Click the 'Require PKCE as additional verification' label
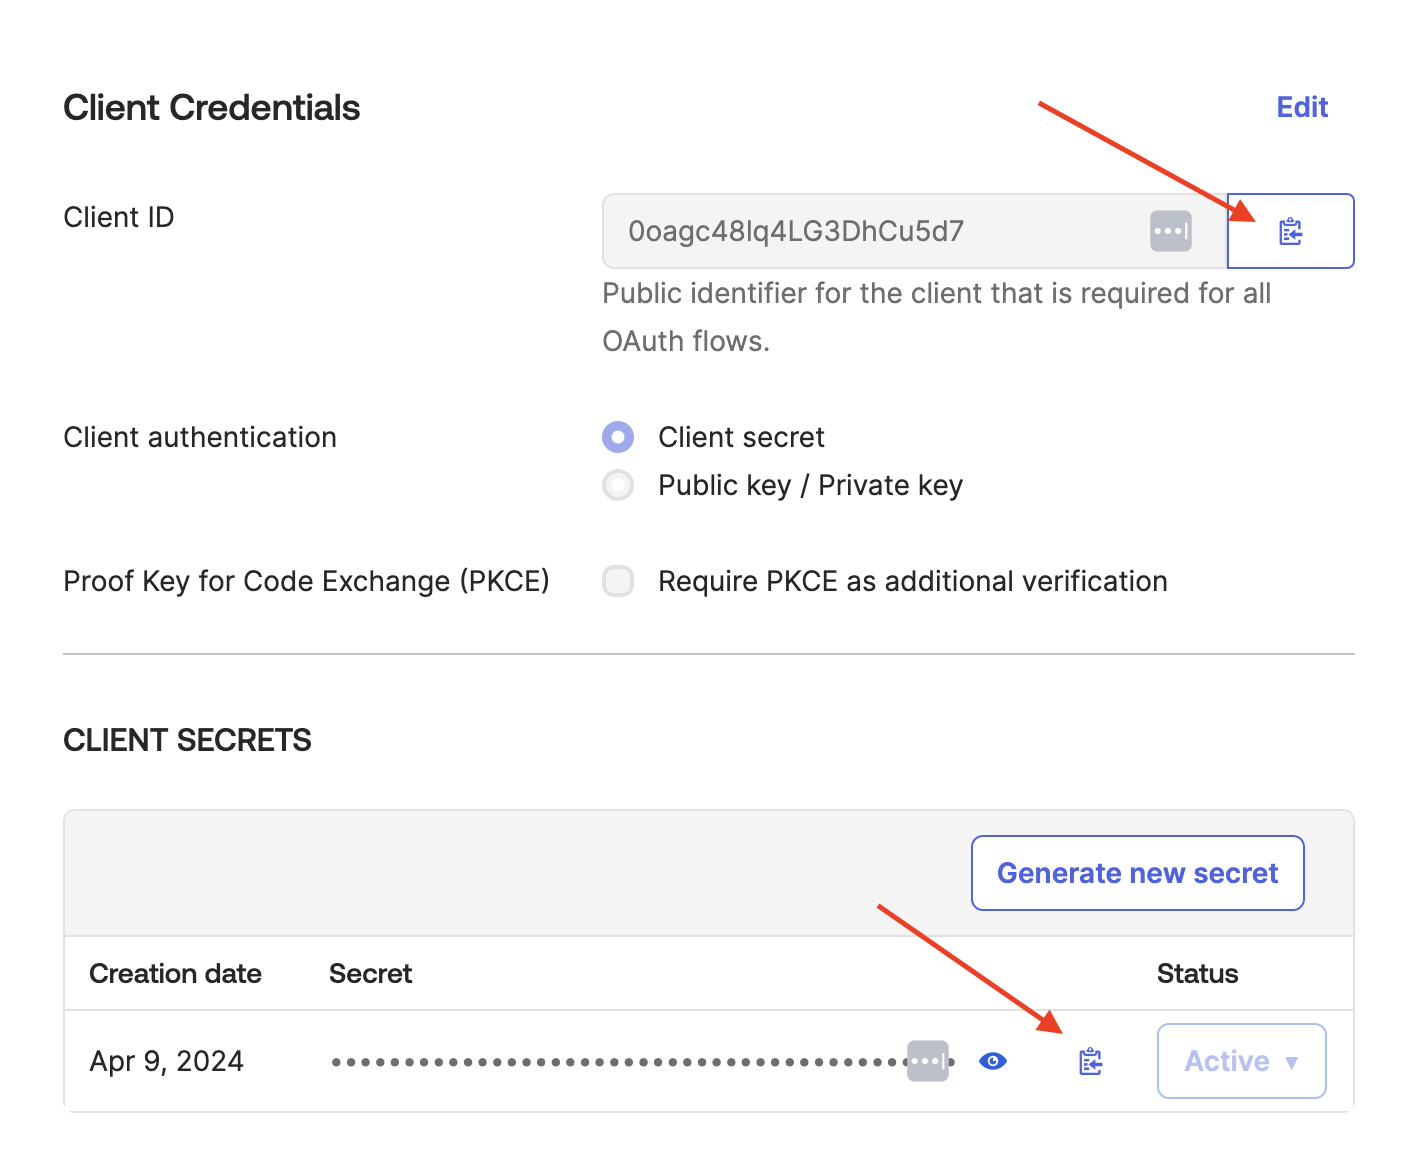Viewport: 1412px width, 1162px height. (912, 581)
